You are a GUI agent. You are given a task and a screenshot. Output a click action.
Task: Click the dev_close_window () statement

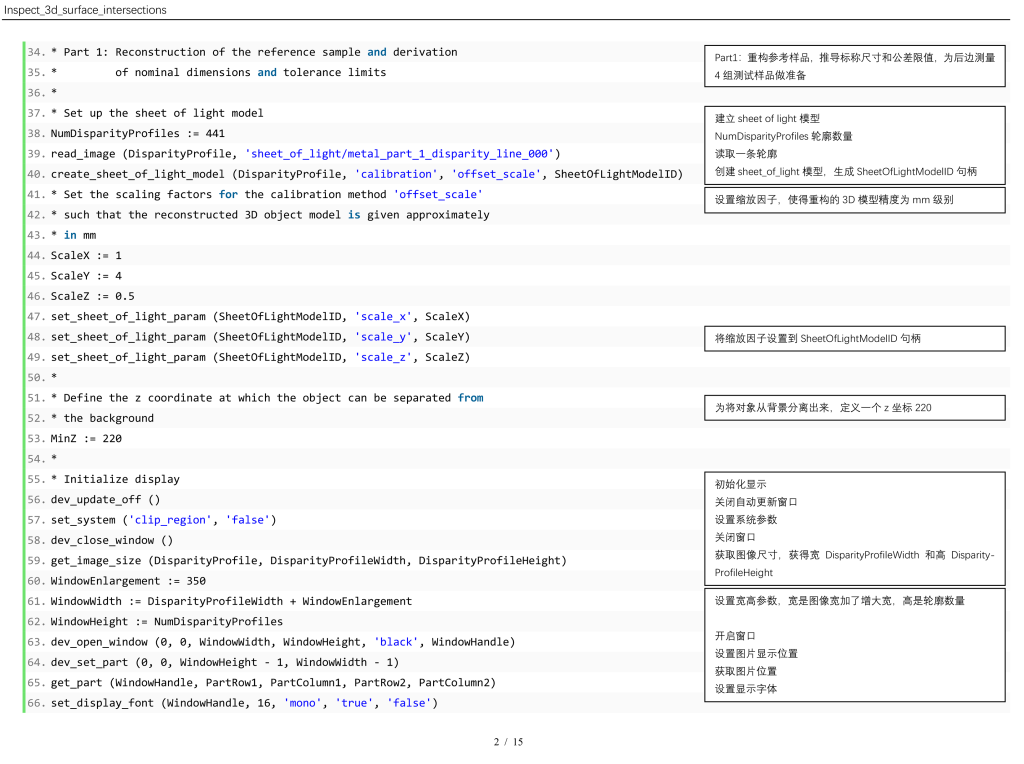pos(112,540)
